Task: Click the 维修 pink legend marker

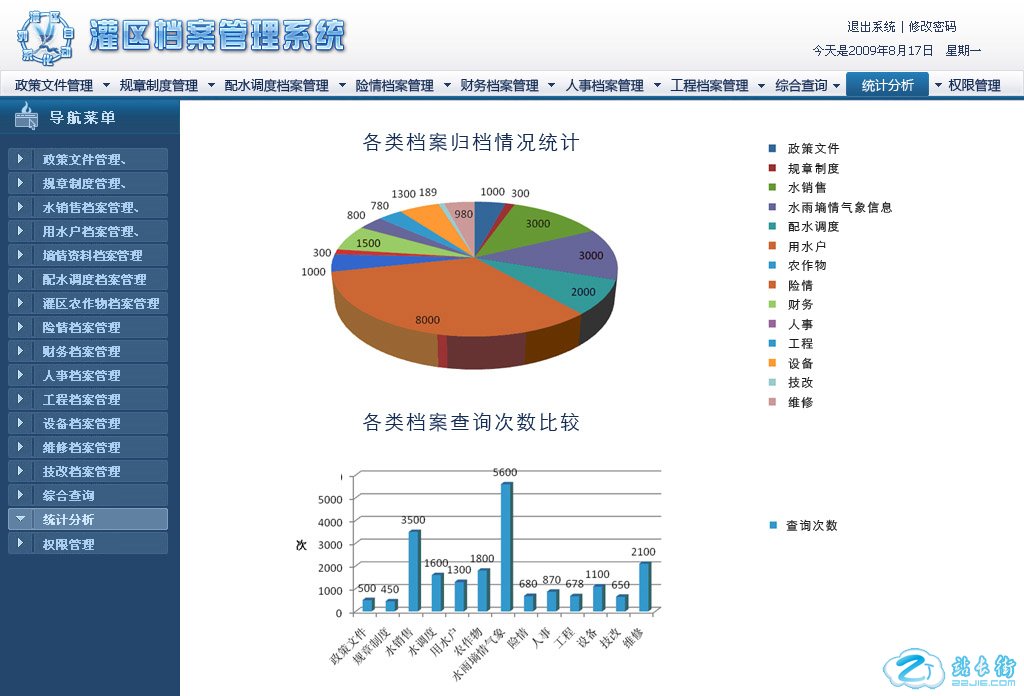Action: 772,402
